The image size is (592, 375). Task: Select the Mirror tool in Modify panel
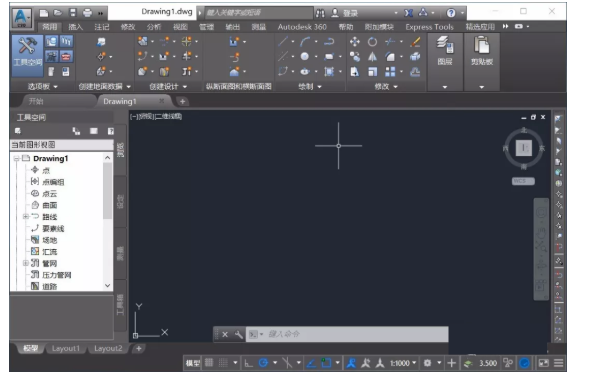[x=372, y=57]
